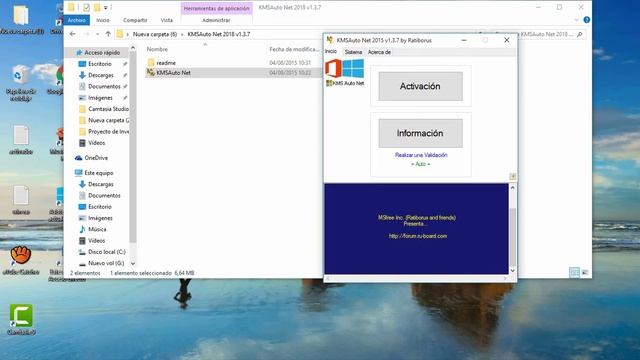This screenshot has width=640, height=360.
Task: Click the properties checkmark icon in title bar
Action: 86,7
